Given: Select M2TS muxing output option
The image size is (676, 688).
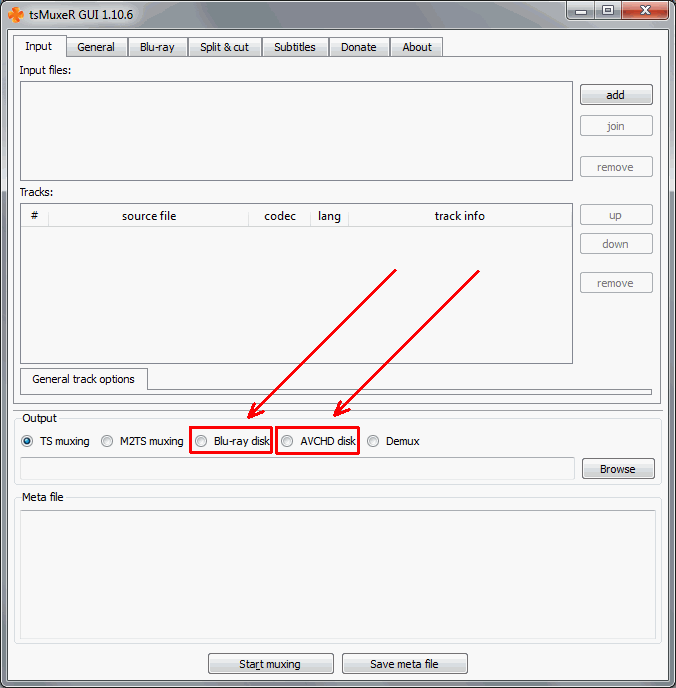Looking at the screenshot, I should click(142, 441).
